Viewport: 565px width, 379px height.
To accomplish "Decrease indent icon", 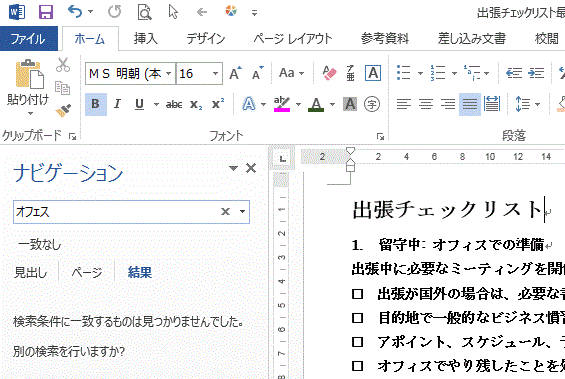I will (x=514, y=73).
